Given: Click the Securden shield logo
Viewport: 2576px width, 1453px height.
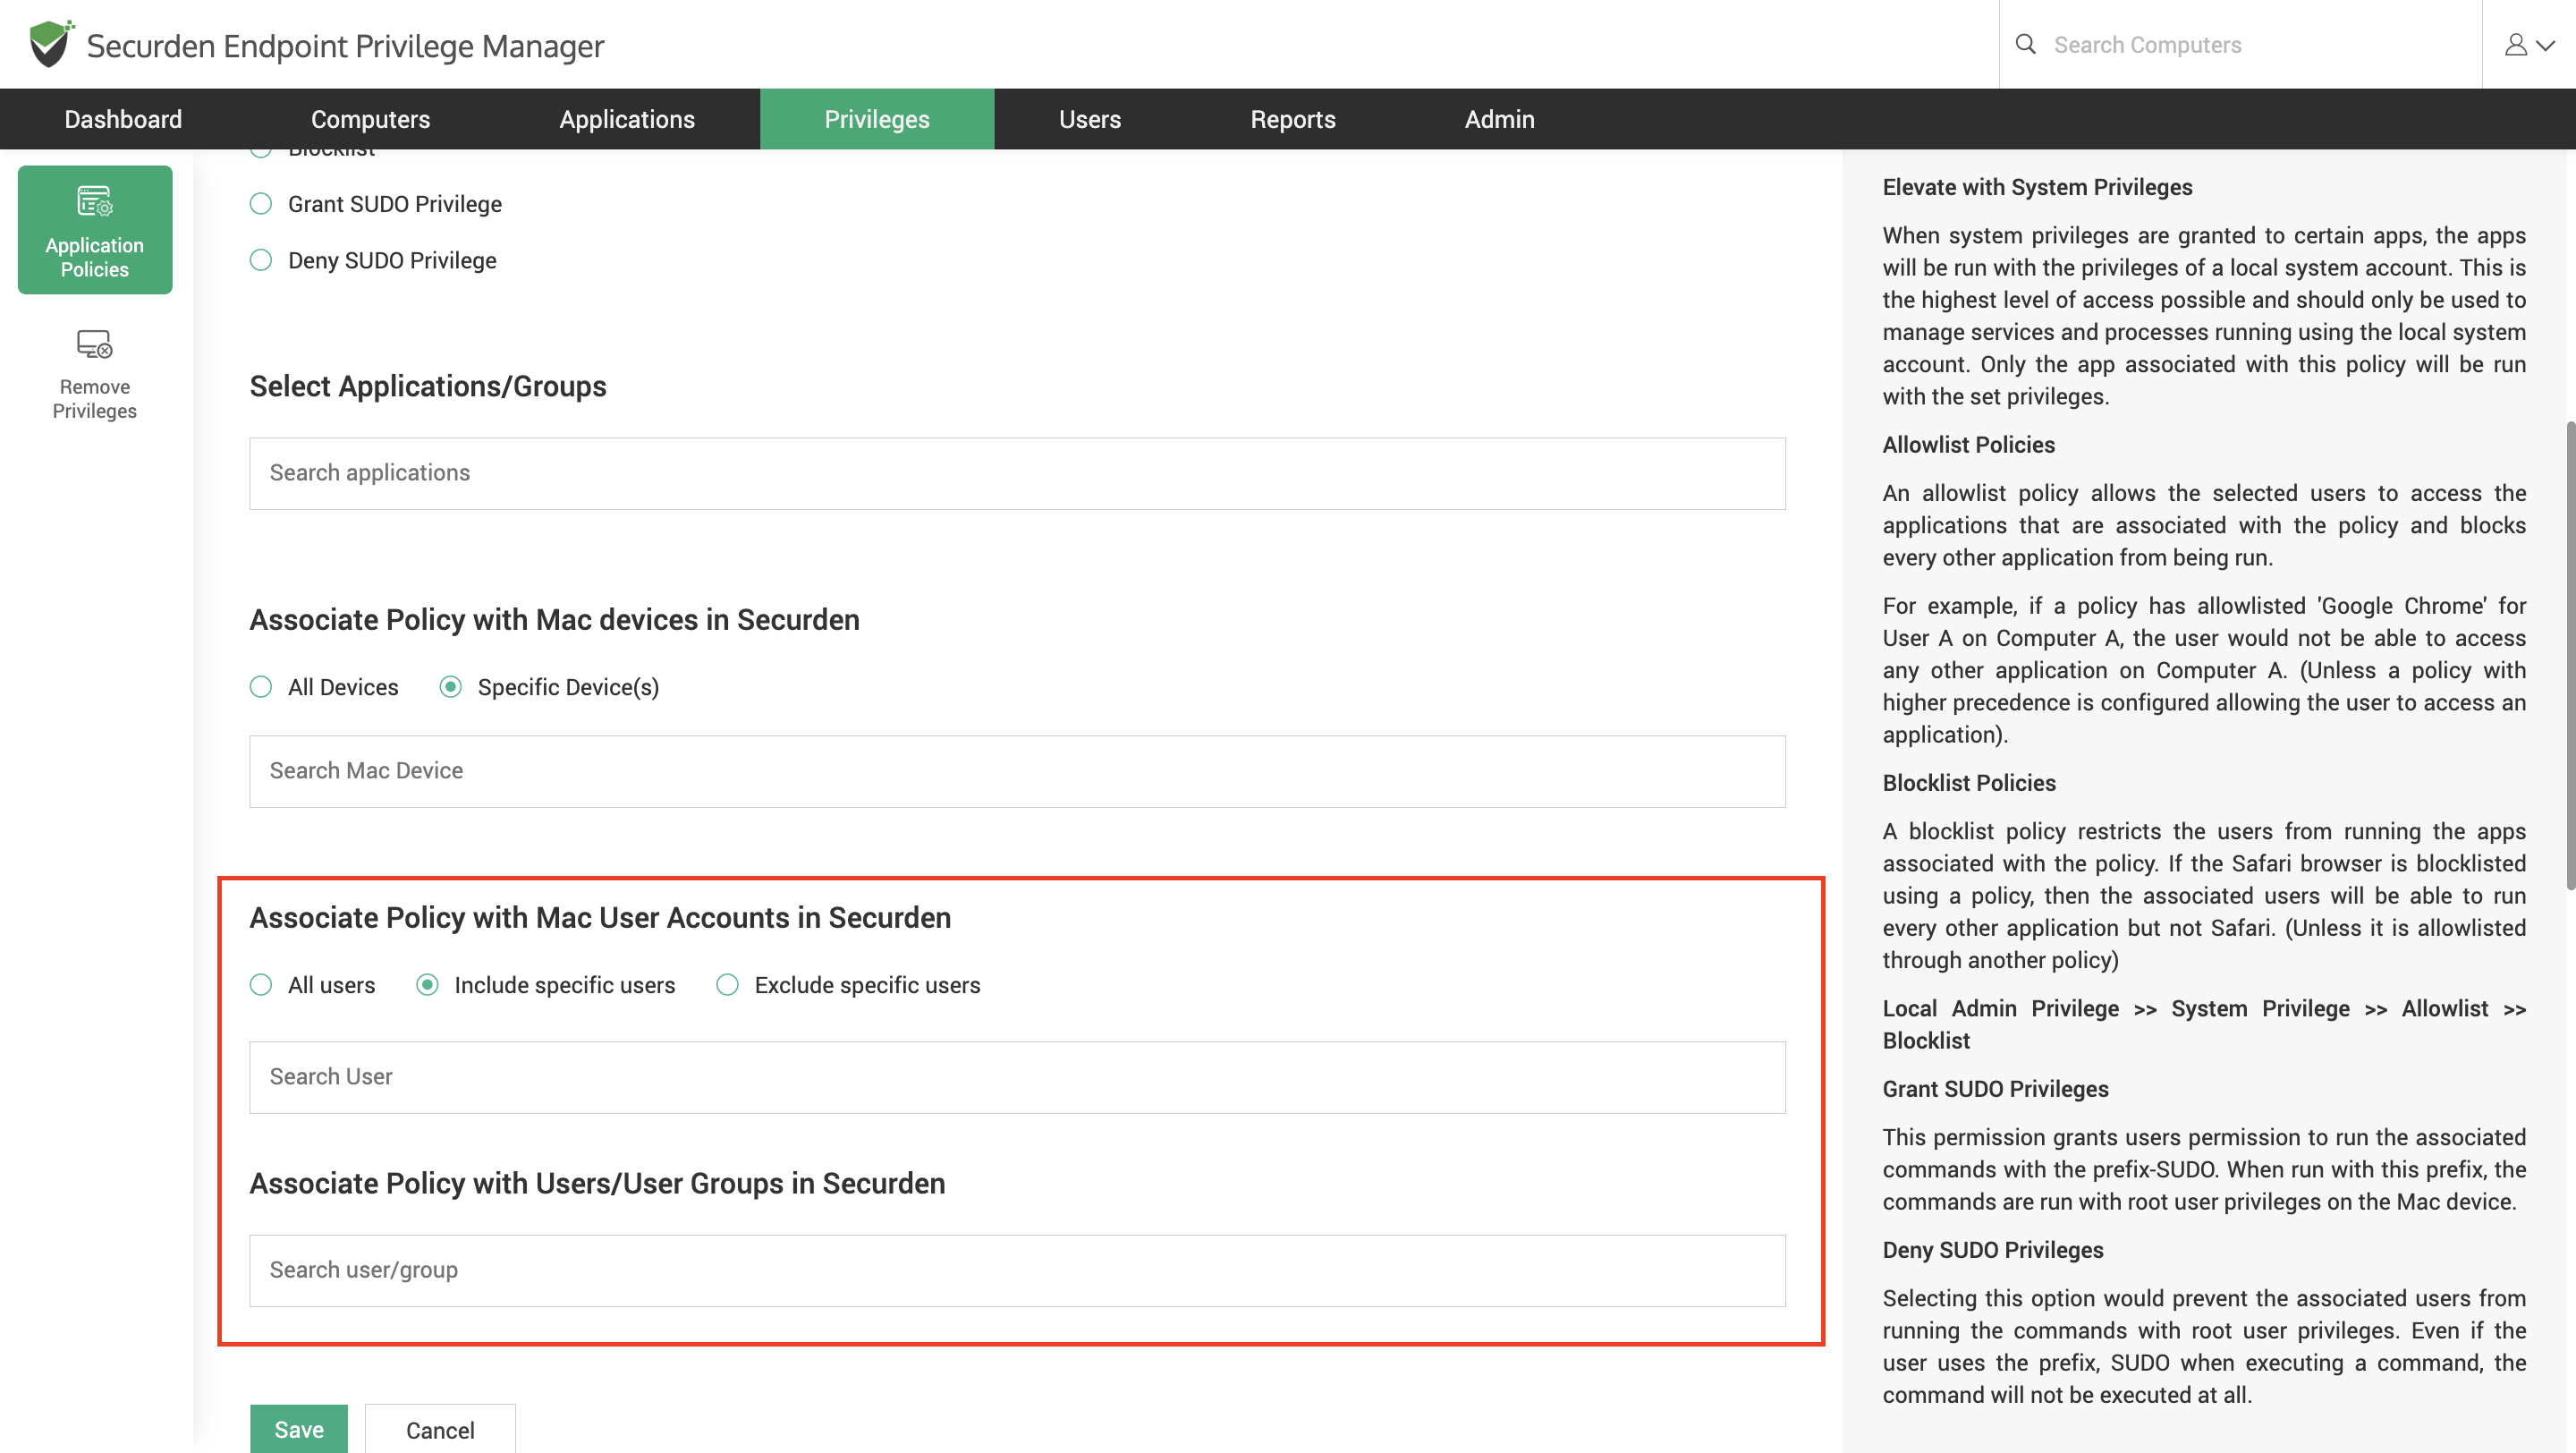Looking at the screenshot, I should pos(51,44).
